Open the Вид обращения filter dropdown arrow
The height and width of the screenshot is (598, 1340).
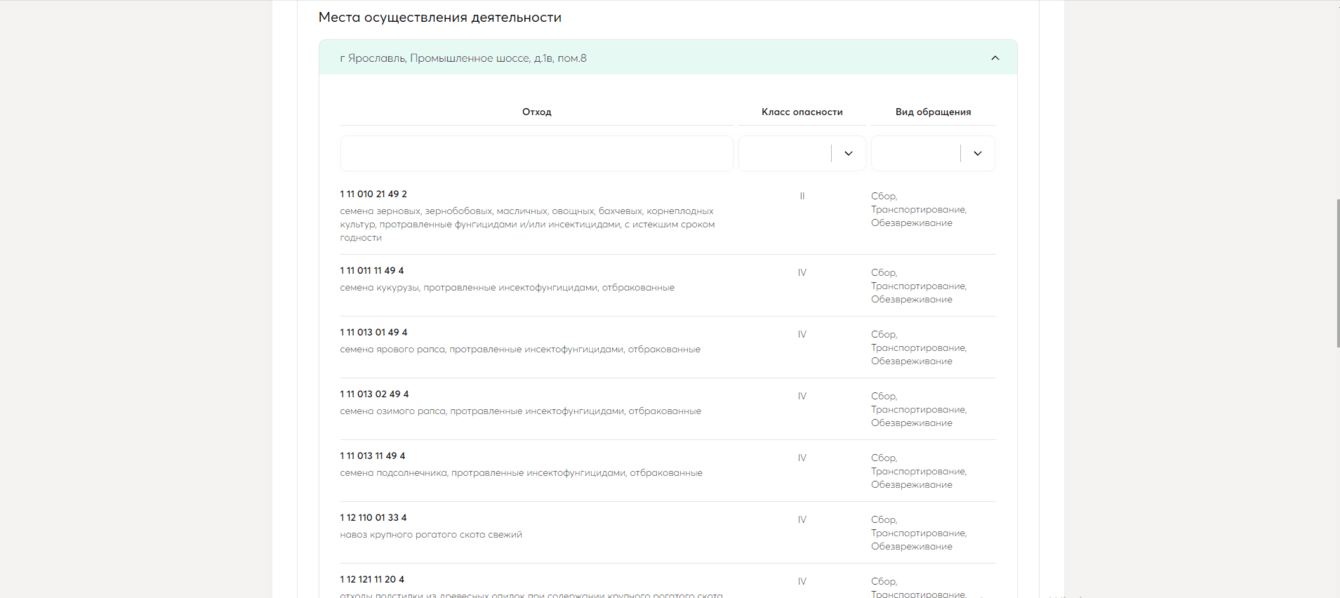point(977,154)
